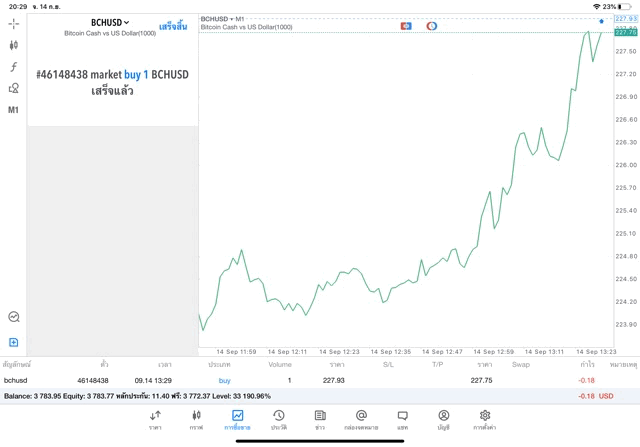Select the blue buy price marker on chart

[x=601, y=21]
